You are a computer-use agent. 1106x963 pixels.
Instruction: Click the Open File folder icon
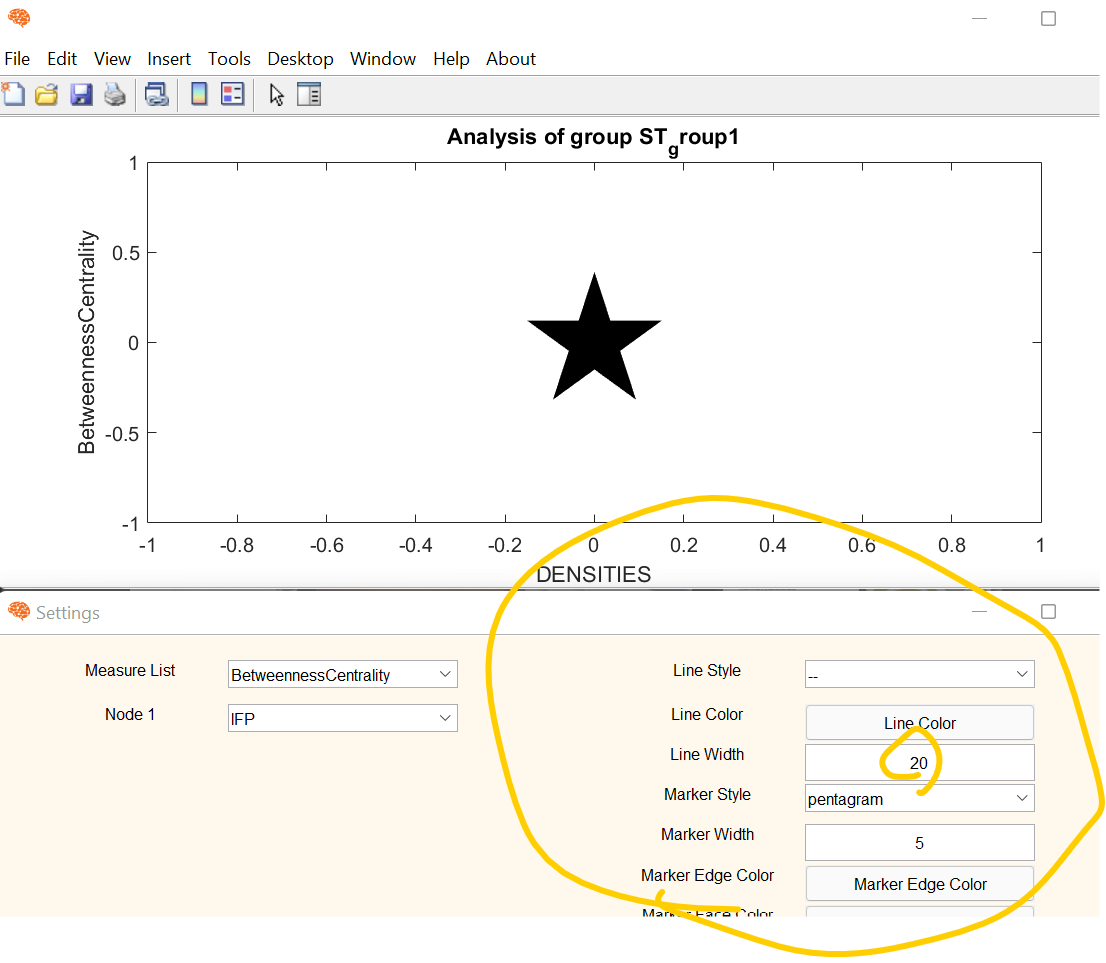[x=46, y=93]
